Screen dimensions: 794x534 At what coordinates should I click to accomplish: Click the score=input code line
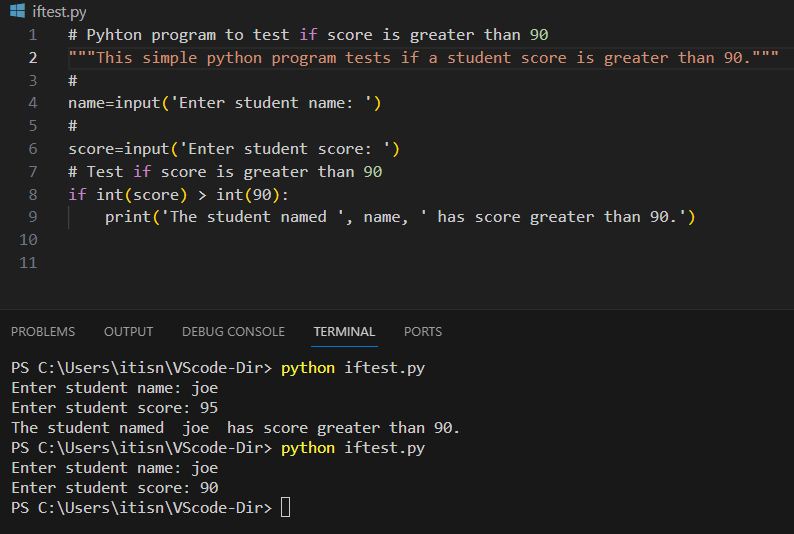coord(234,149)
